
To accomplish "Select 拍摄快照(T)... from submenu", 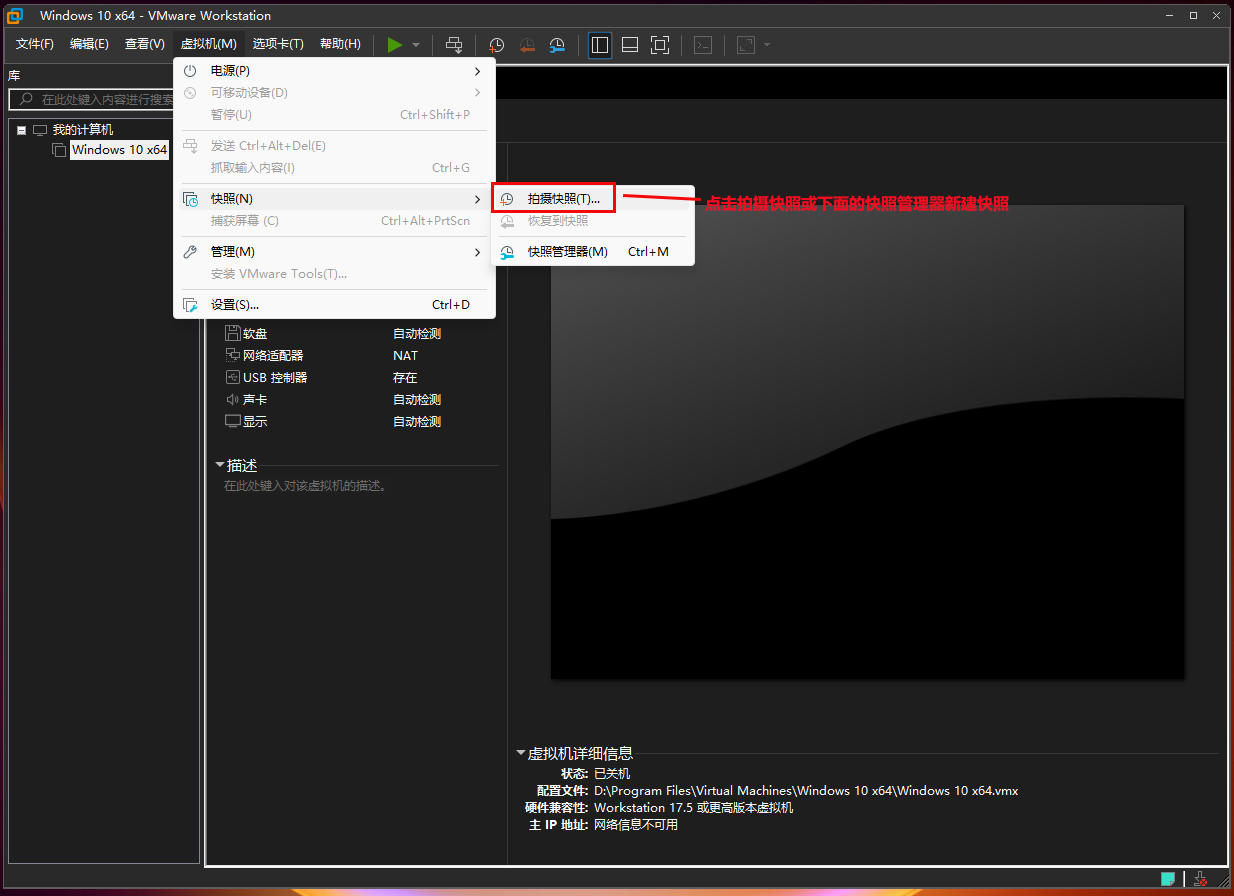I will 563,199.
